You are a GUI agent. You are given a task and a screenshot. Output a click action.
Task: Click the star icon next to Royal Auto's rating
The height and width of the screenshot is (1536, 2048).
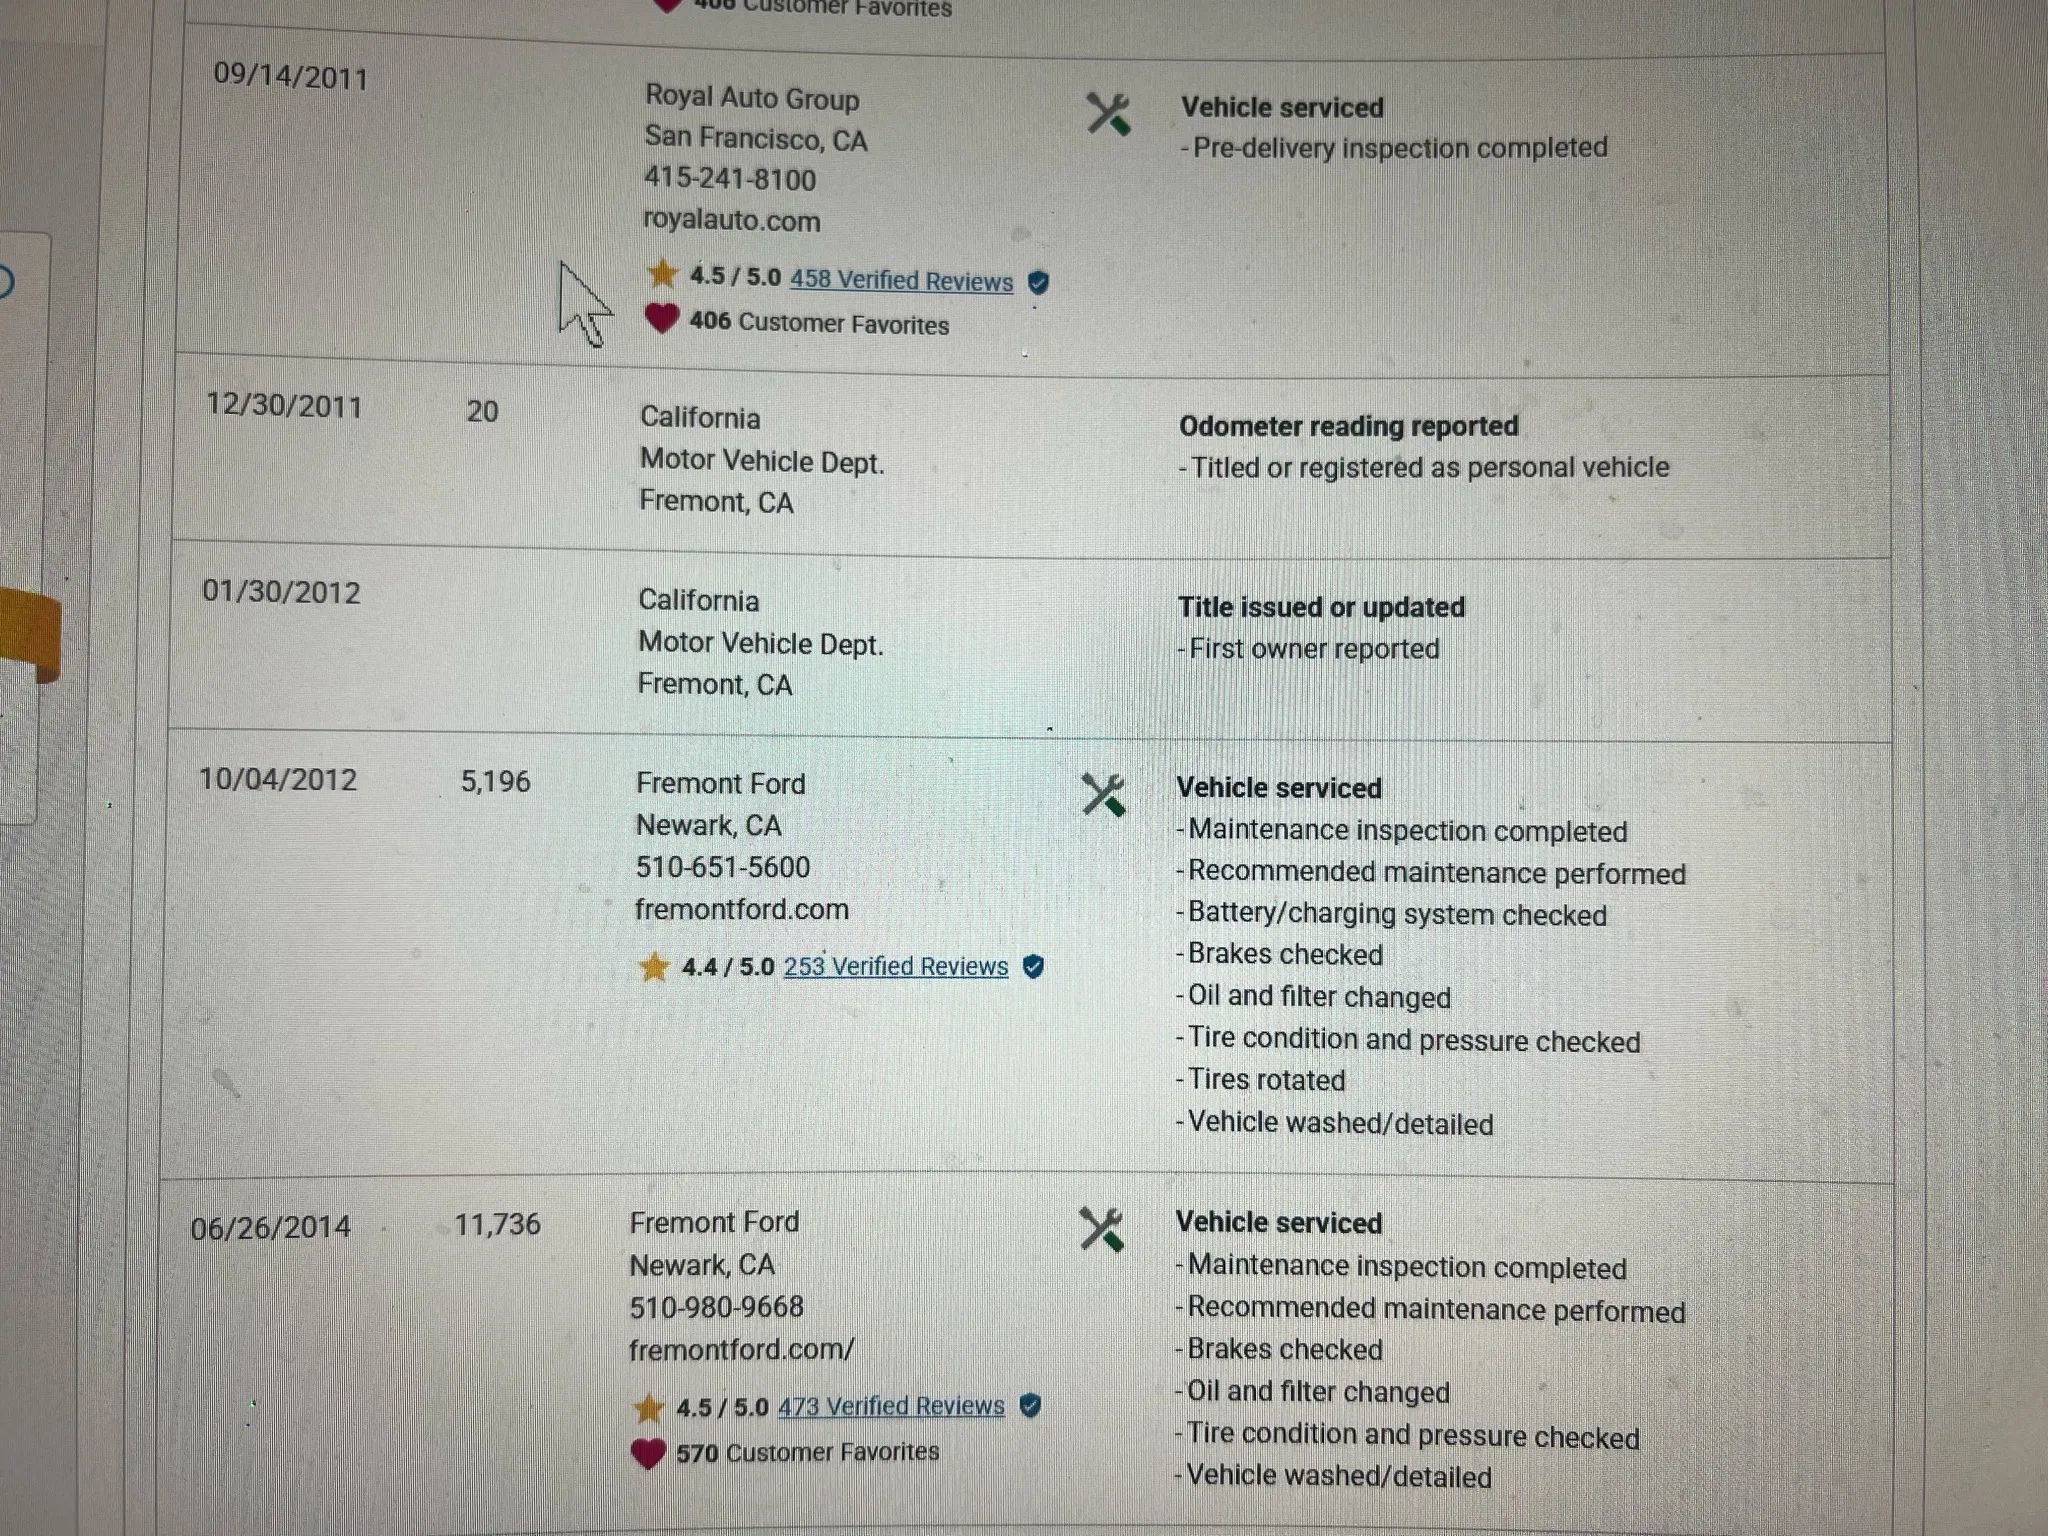tap(661, 274)
